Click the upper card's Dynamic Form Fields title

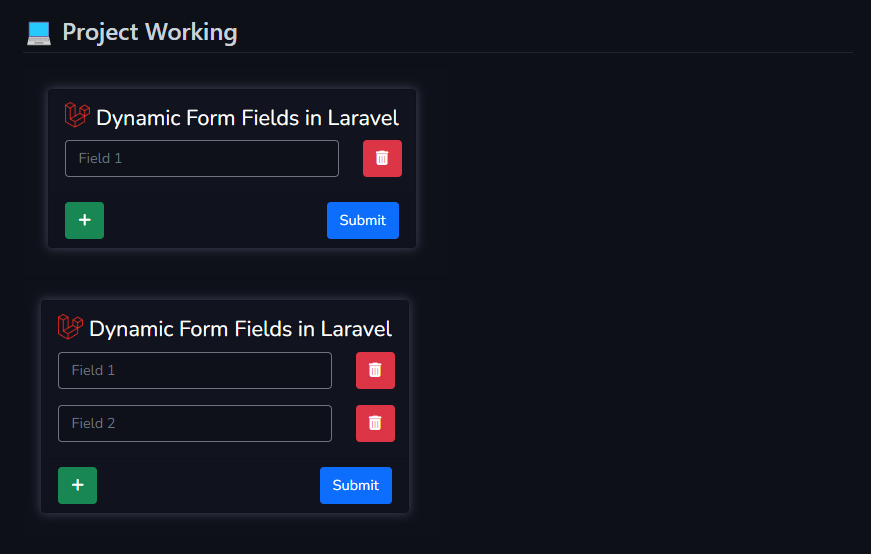tap(247, 118)
